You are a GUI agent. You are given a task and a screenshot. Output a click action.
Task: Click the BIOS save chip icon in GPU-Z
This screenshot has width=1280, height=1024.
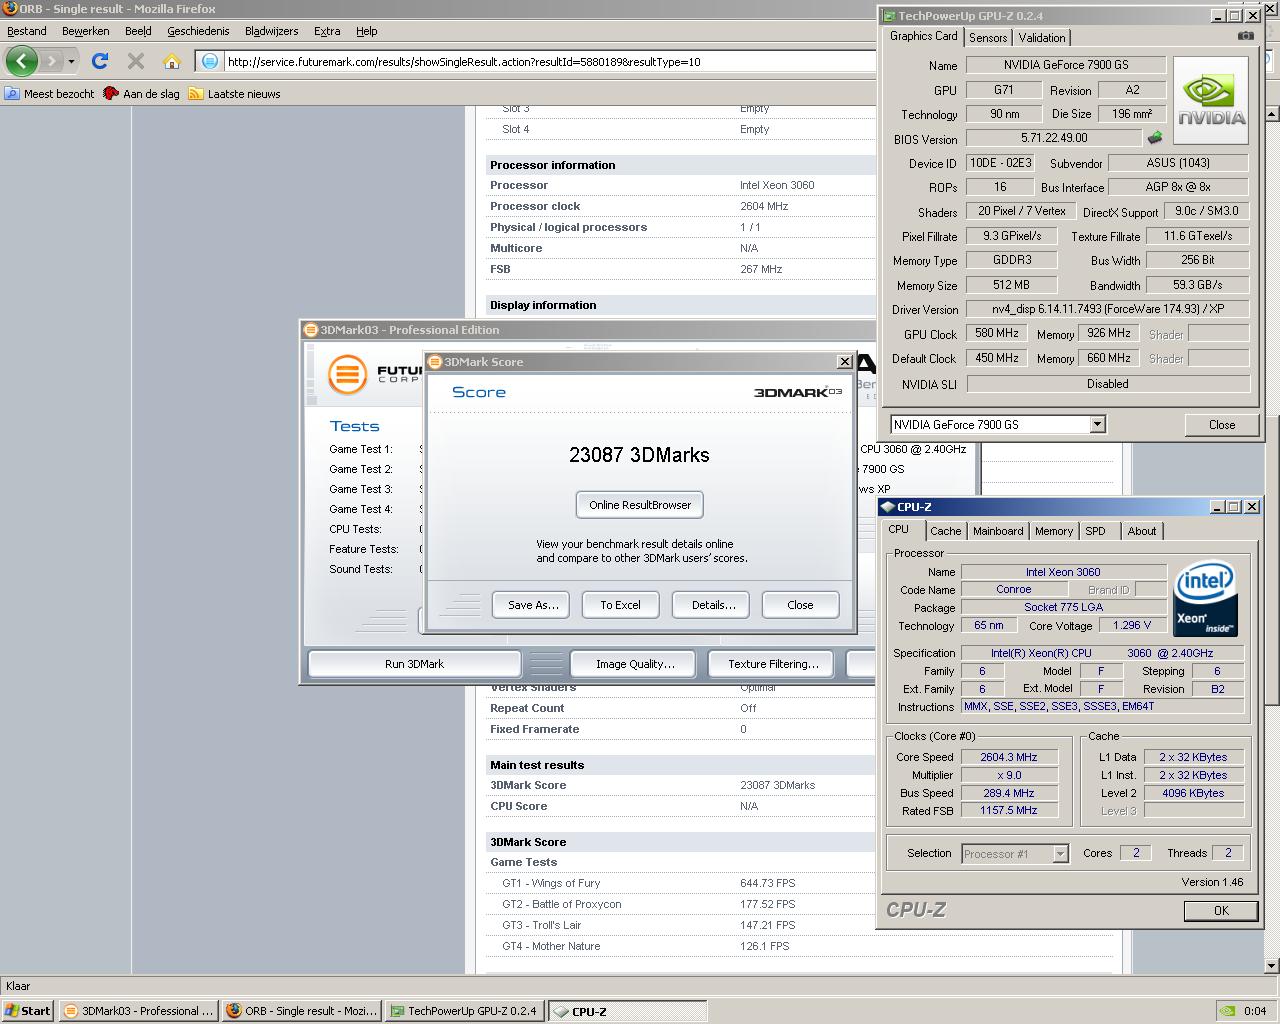1155,138
